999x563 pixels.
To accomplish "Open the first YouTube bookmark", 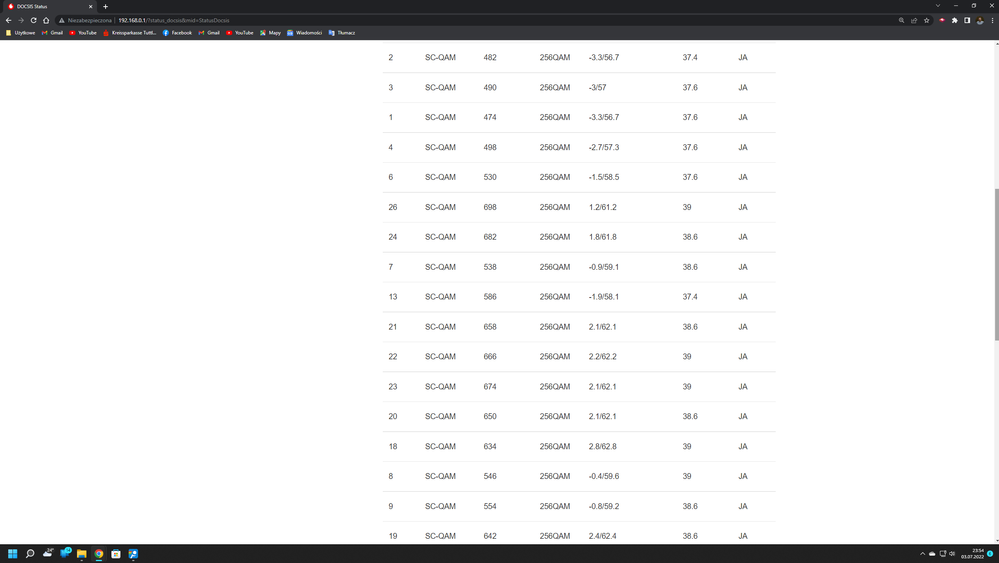I will click(x=83, y=32).
